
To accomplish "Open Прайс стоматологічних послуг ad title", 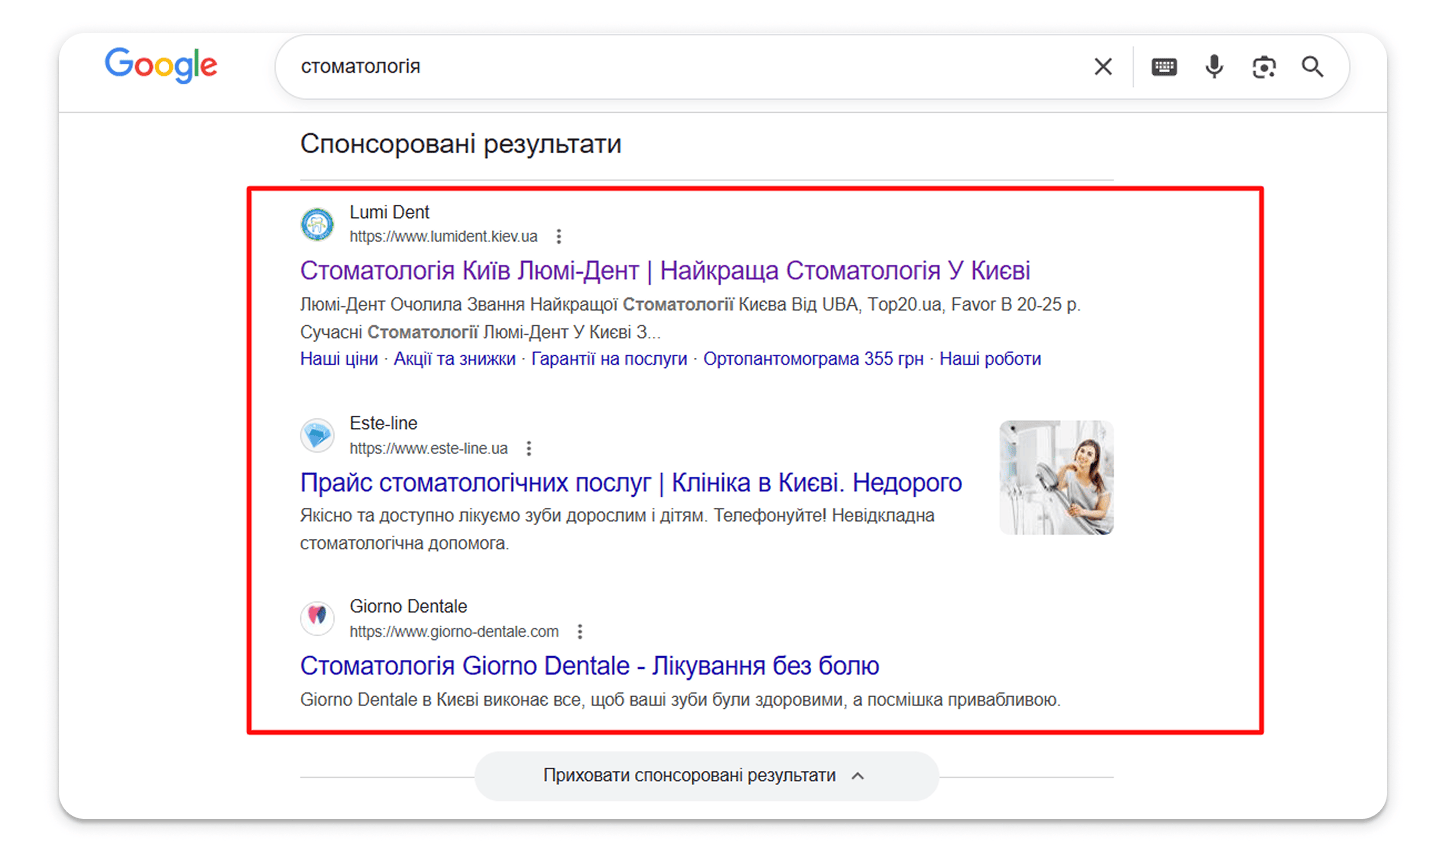I will [631, 483].
